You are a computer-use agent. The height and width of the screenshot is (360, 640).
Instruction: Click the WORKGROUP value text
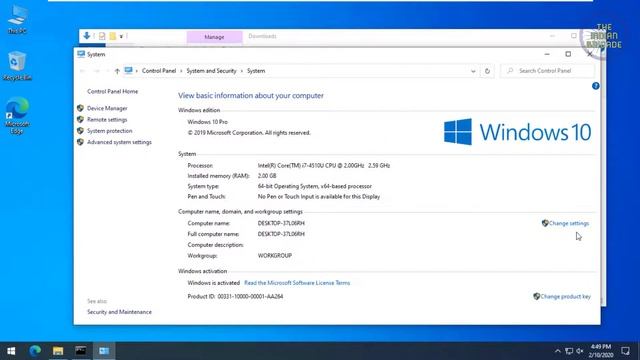pos(275,256)
